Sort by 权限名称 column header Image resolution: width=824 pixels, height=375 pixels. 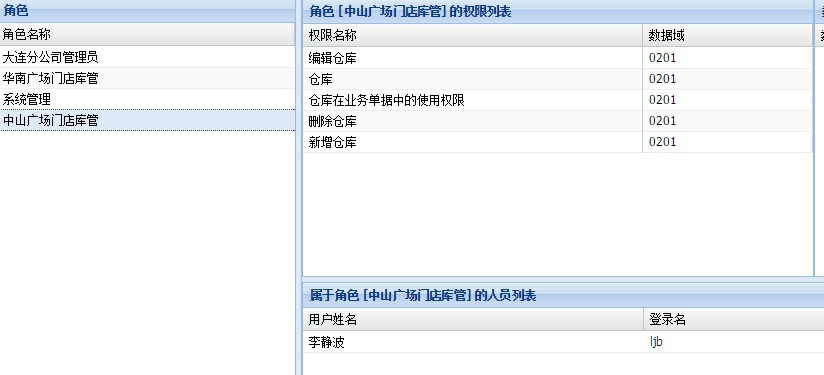tap(472, 36)
